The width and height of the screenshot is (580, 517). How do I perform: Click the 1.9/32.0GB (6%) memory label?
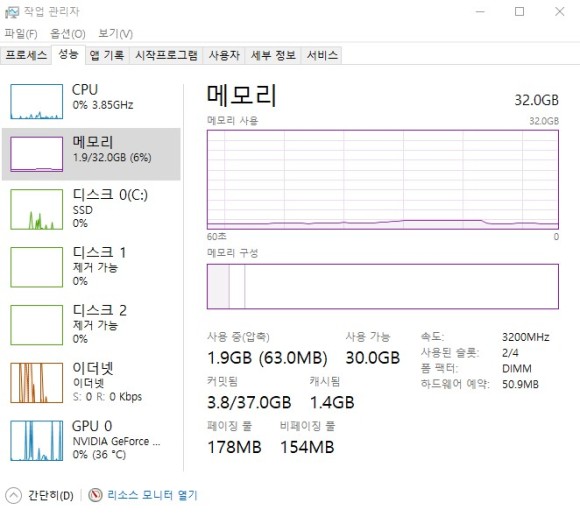tap(112, 158)
